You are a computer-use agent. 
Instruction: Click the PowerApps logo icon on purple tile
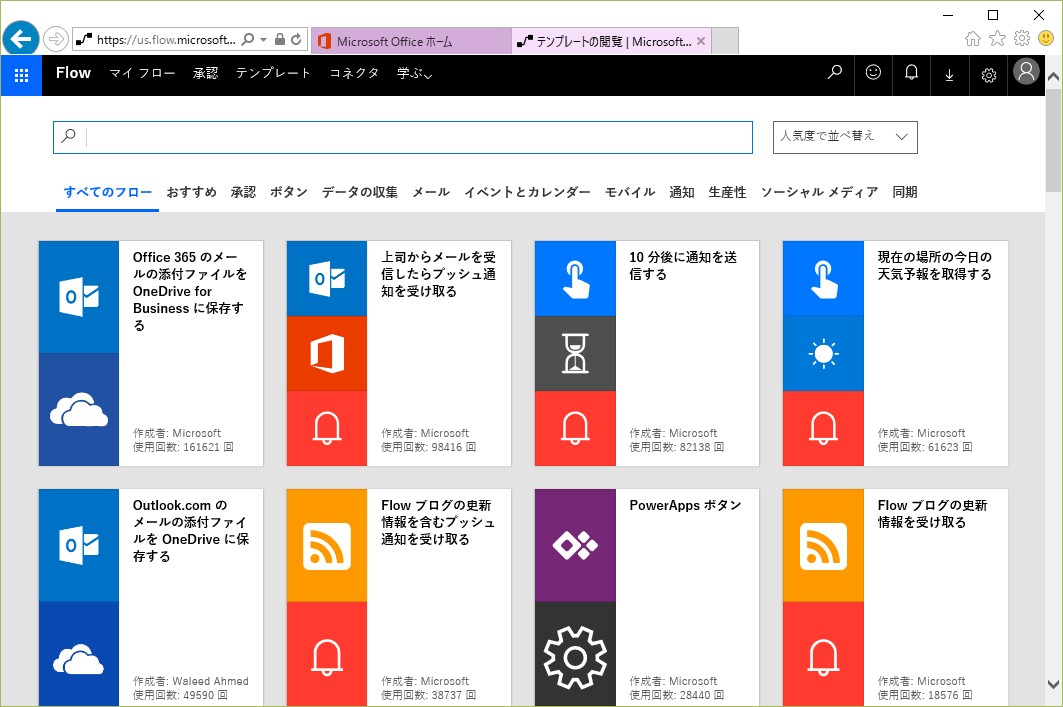pyautogui.click(x=575, y=545)
